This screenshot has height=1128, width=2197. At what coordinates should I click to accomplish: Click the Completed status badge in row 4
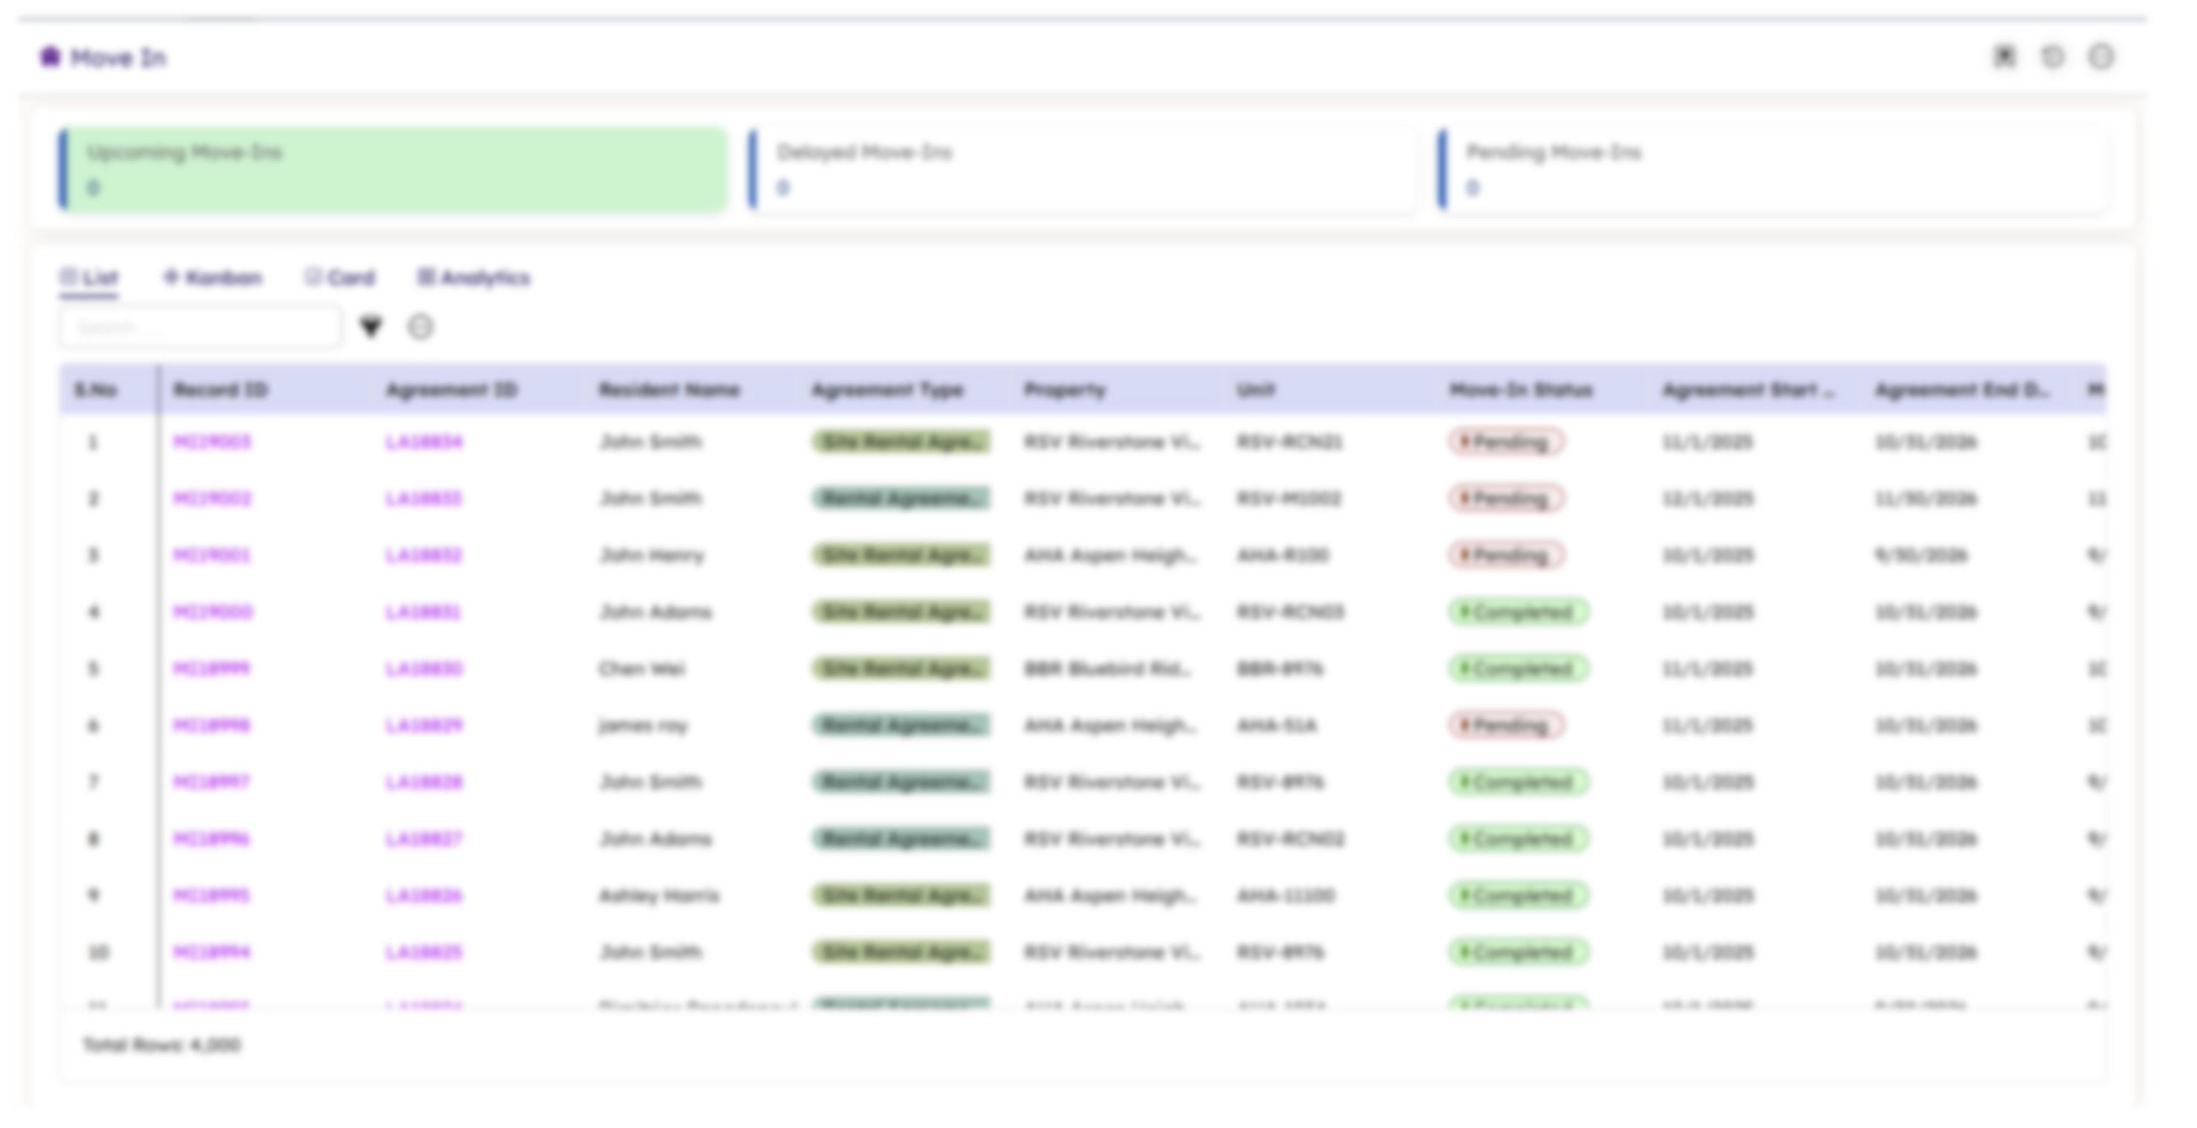(x=1517, y=612)
